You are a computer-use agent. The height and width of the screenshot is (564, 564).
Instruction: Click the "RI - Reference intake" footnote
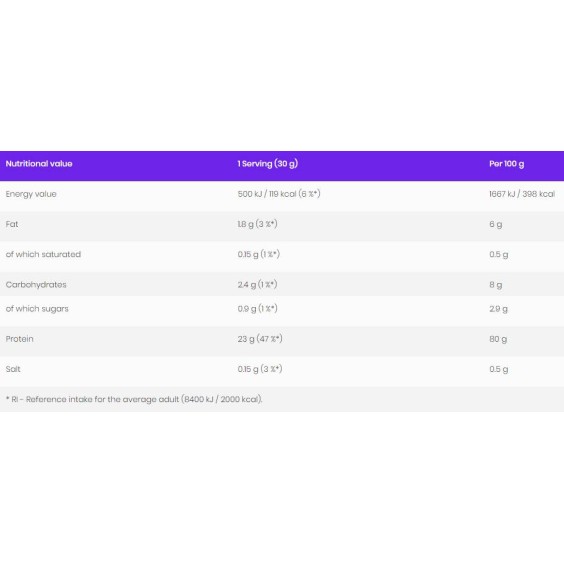pyautogui.click(x=134, y=399)
